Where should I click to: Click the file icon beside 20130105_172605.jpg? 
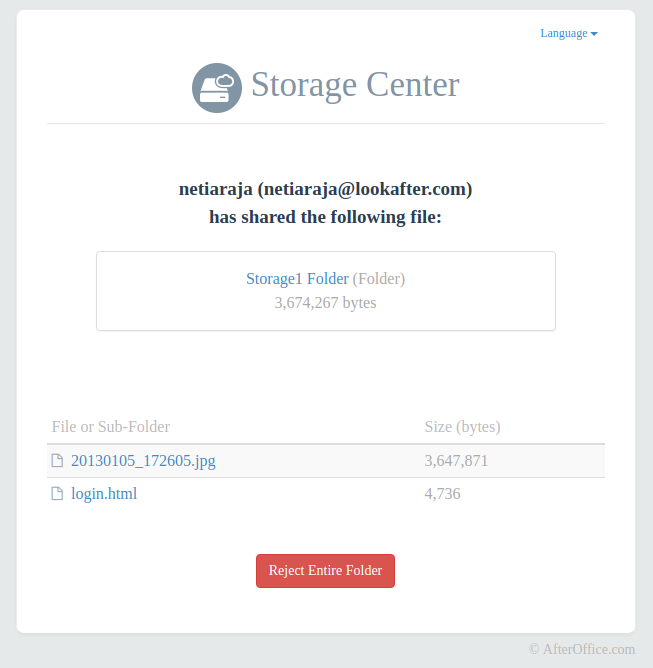point(57,461)
